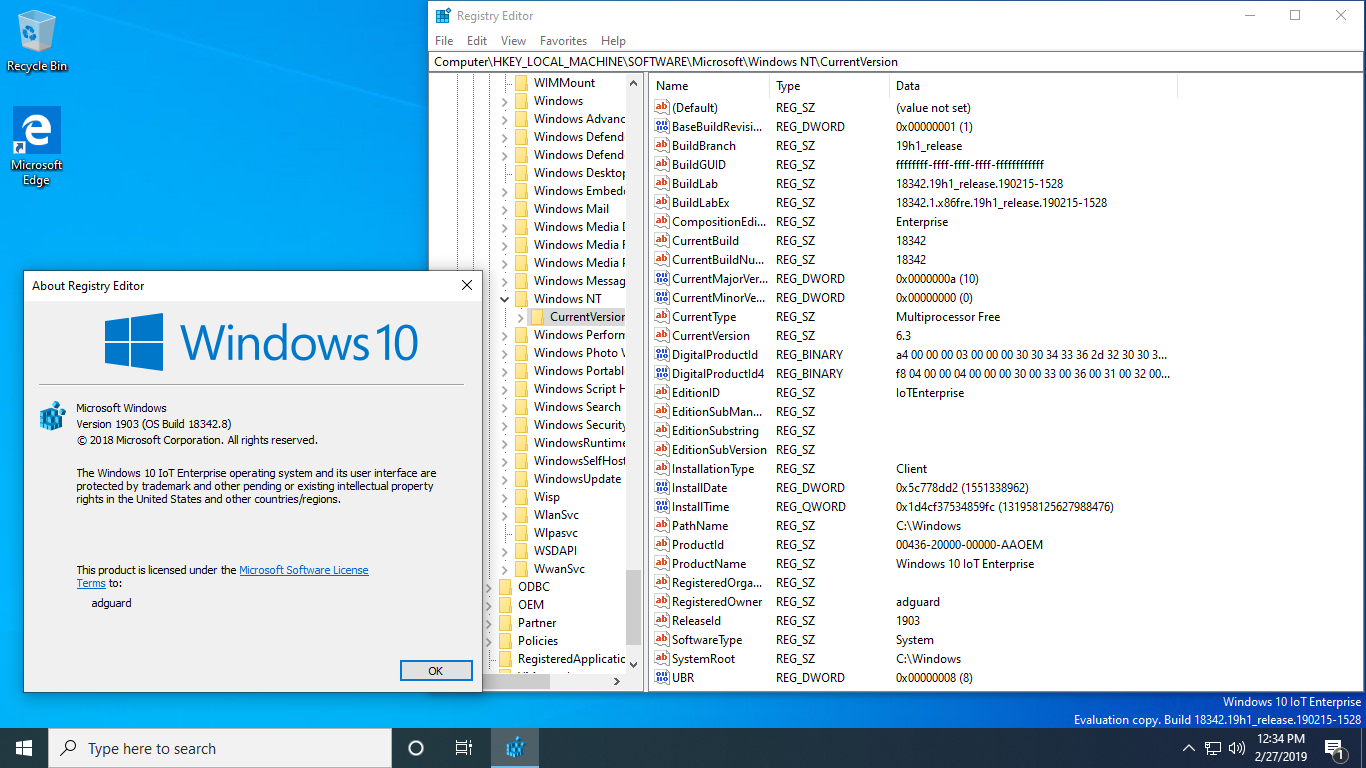This screenshot has width=1366, height=768.
Task: Open the View menu
Action: tap(513, 41)
